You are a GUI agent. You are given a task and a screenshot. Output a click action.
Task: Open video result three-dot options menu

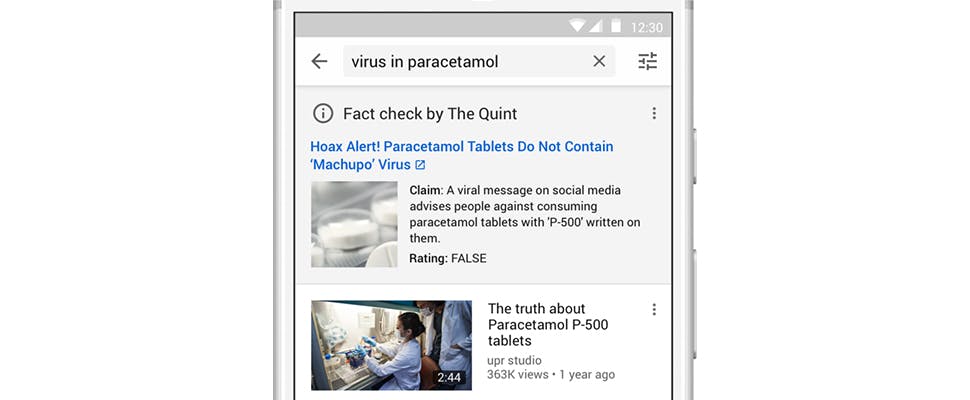point(654,309)
